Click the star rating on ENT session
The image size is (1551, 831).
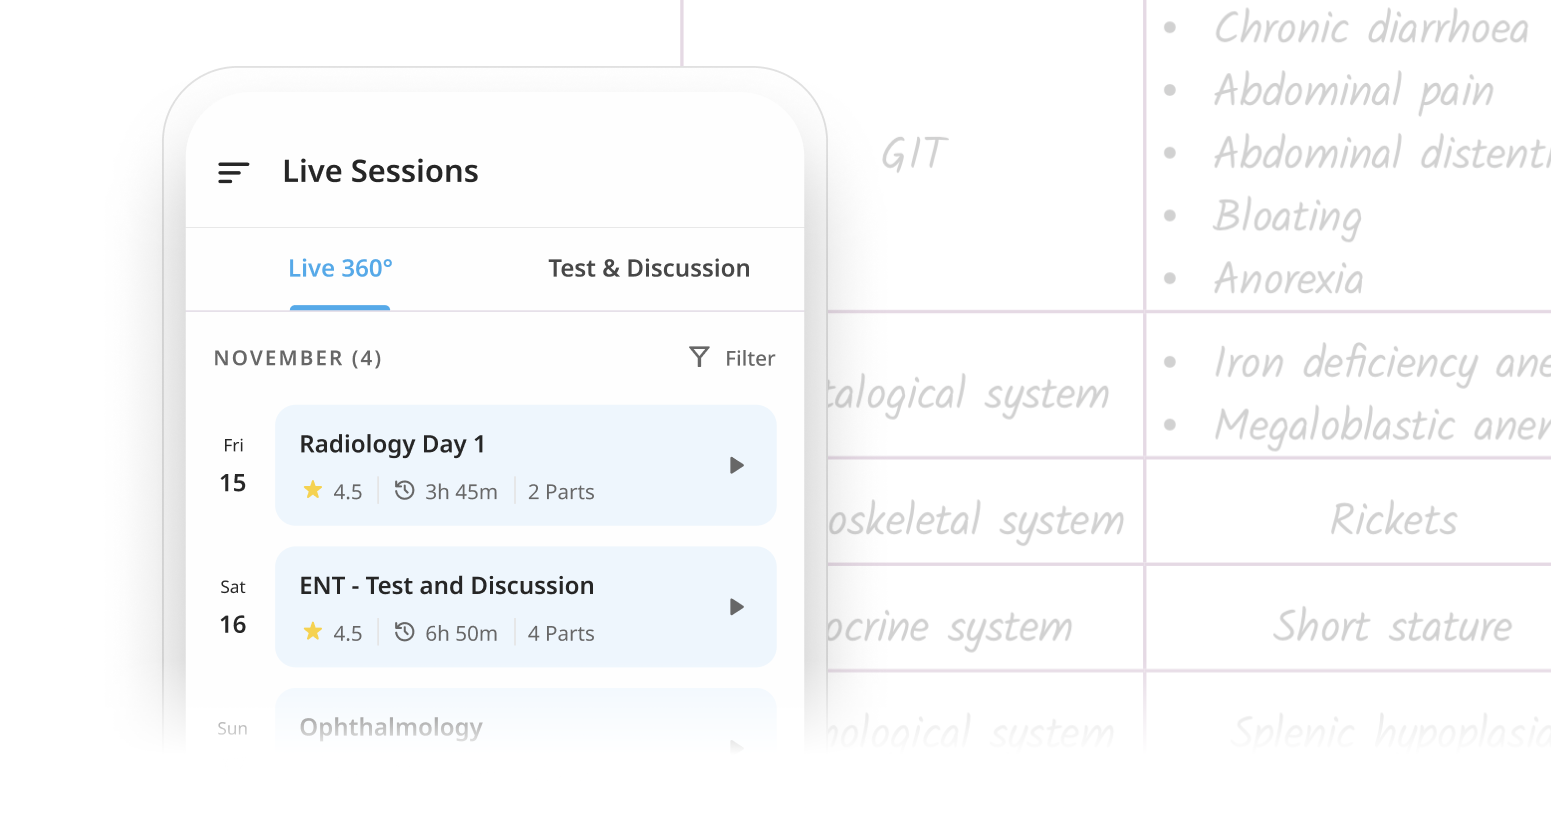click(313, 632)
